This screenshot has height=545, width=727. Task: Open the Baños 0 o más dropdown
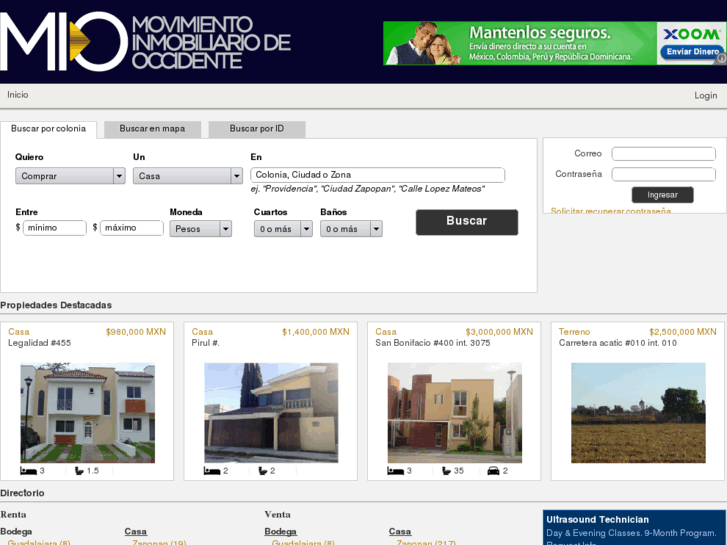[x=351, y=229]
